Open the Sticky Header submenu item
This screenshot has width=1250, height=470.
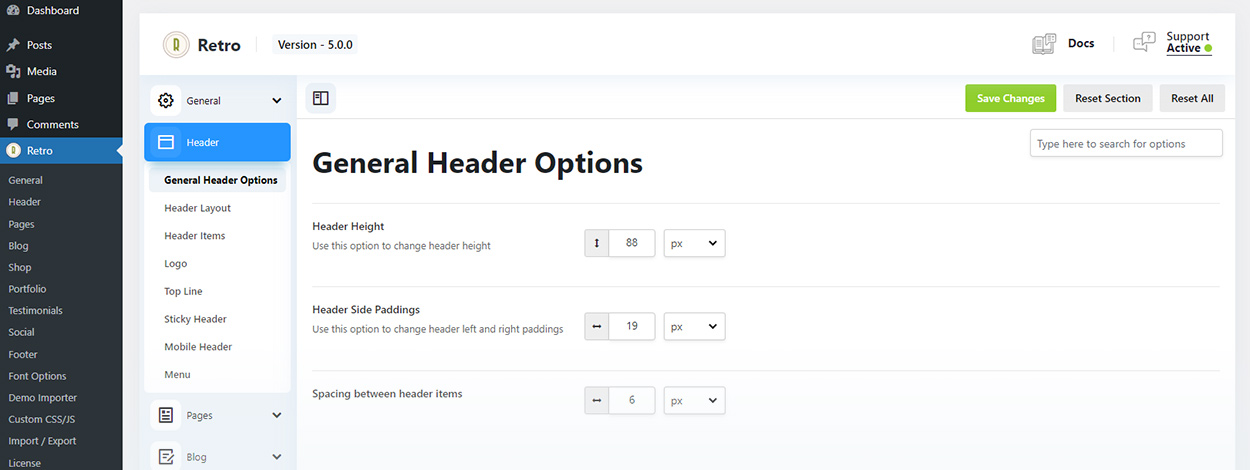tap(196, 319)
